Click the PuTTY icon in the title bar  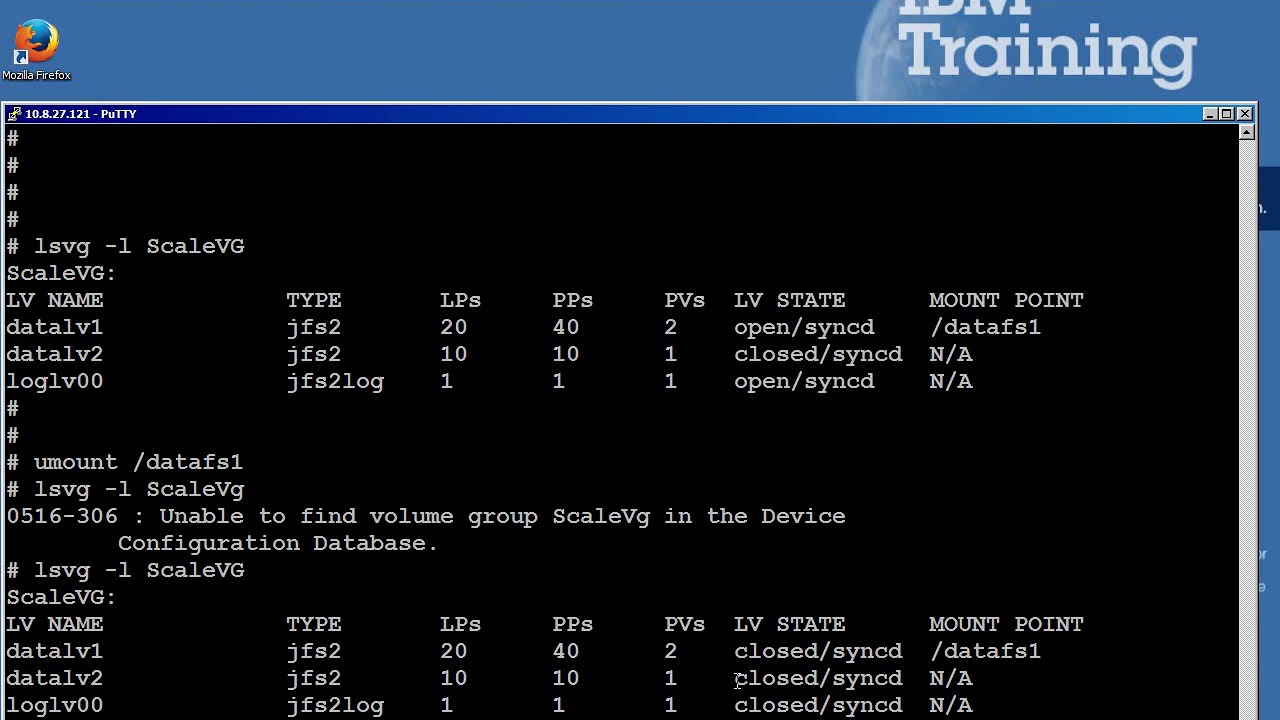coord(14,114)
